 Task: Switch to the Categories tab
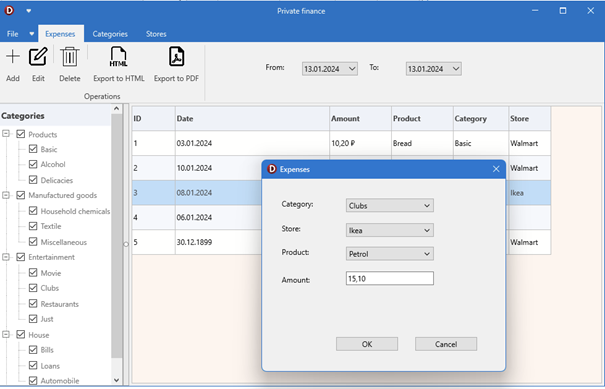point(110,34)
